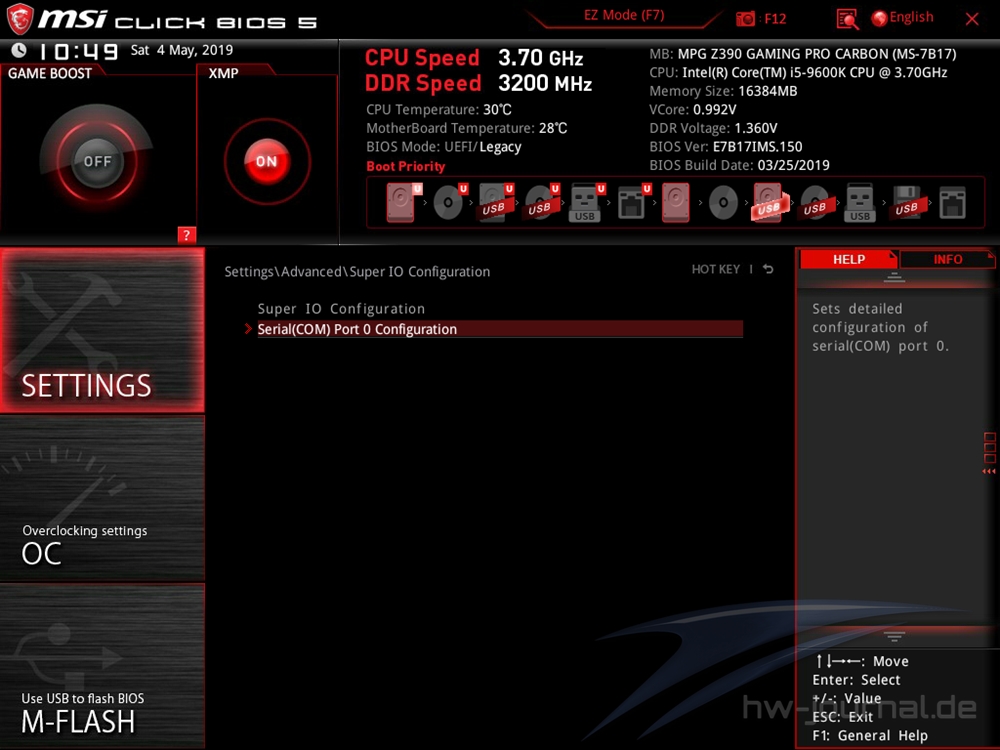
Task: Click the red triple-arrow side panel handle
Action: click(989, 471)
